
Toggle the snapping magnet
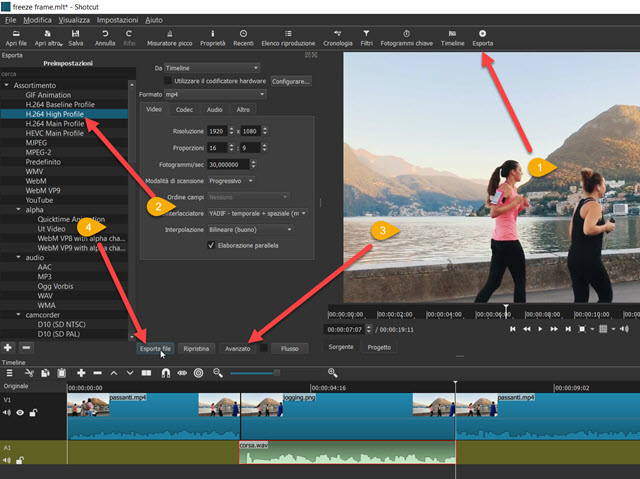pyautogui.click(x=166, y=373)
